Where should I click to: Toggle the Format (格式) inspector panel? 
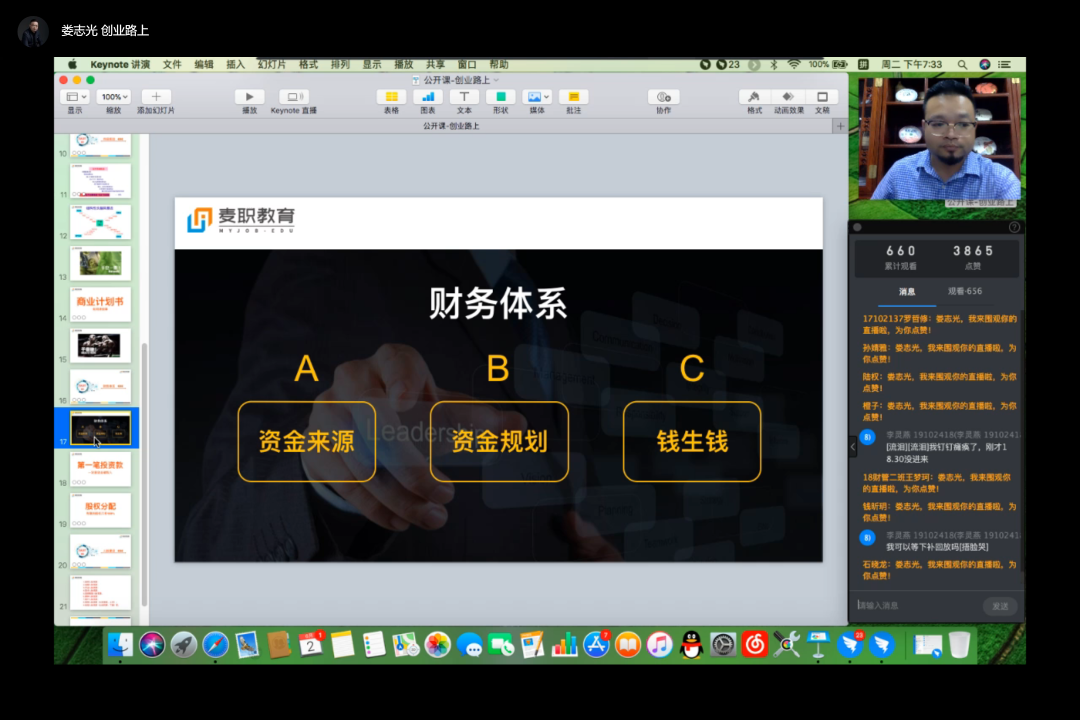click(x=754, y=97)
